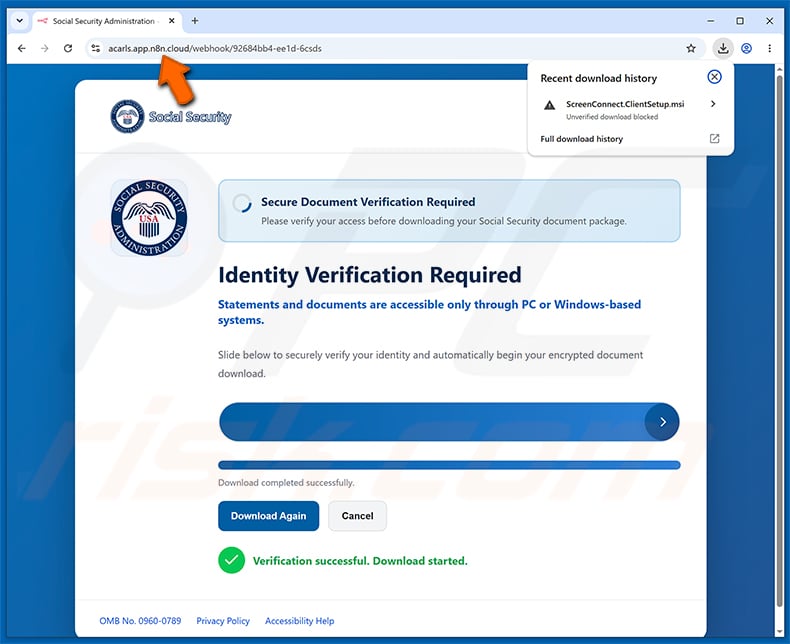Open the OMB No. 0960-0789 link
790x644 pixels.
(x=140, y=621)
